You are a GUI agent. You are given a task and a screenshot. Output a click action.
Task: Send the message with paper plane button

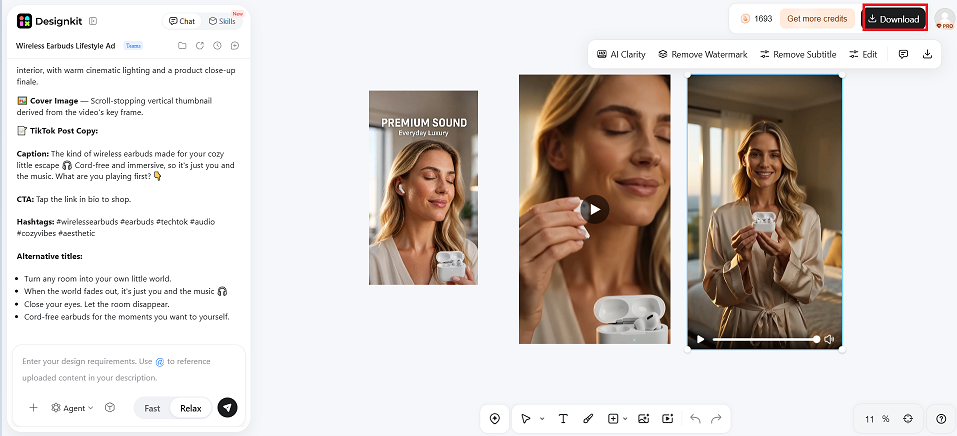(228, 407)
